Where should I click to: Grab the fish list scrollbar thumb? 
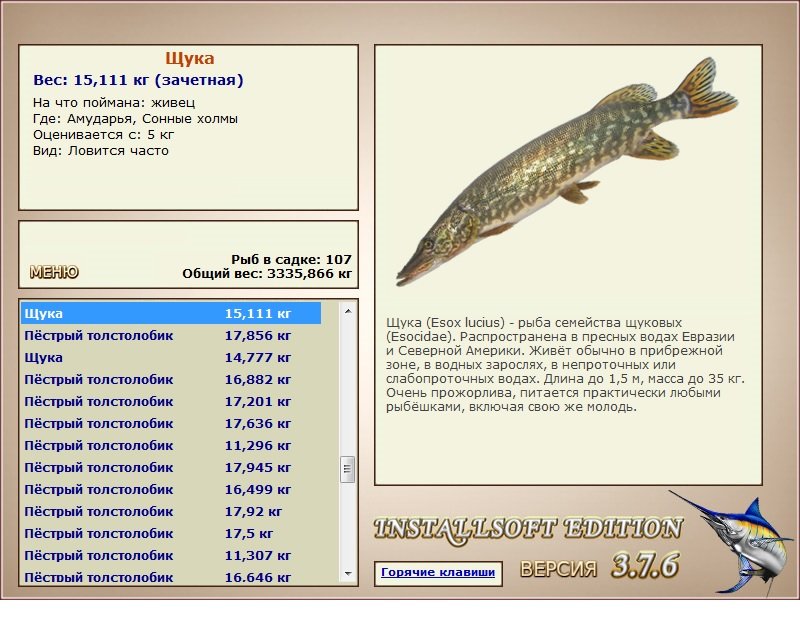347,469
